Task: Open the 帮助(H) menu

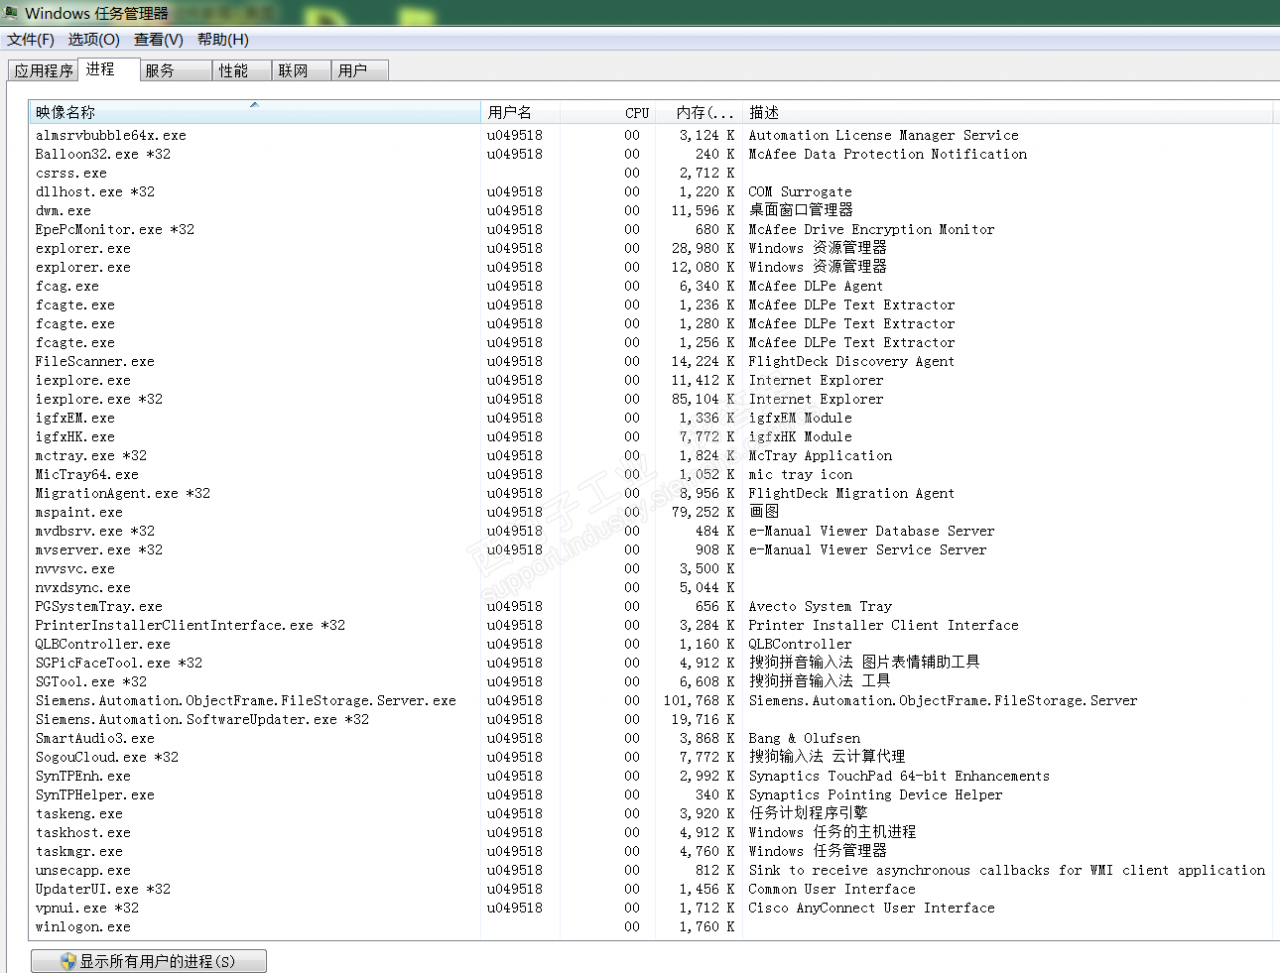Action: click(223, 39)
